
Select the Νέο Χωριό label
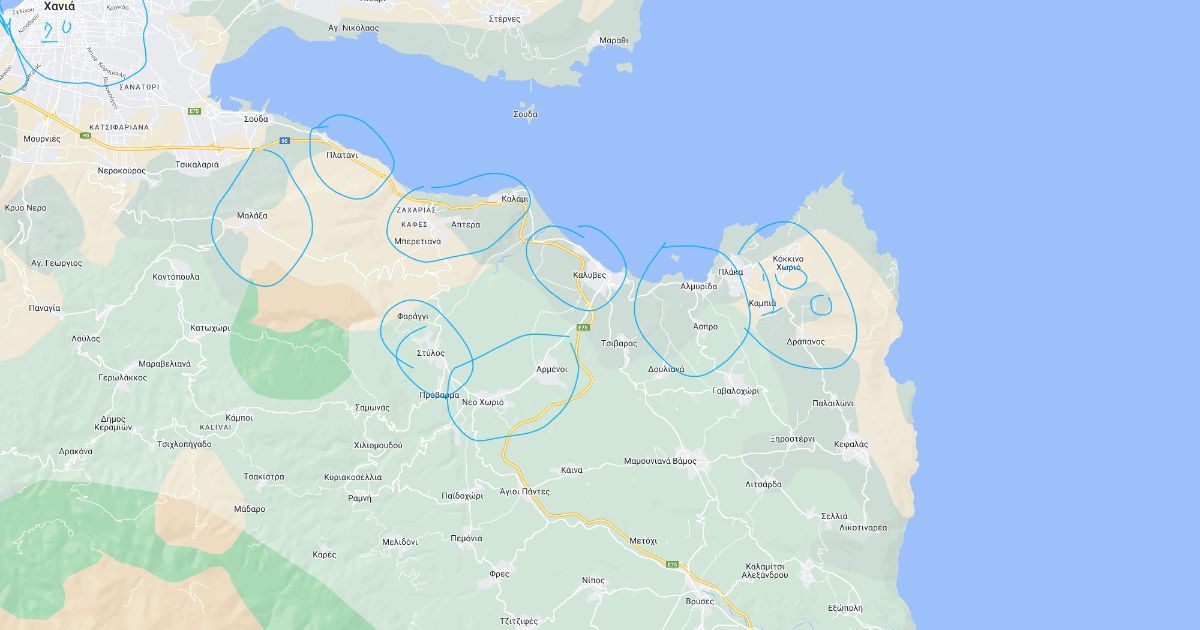(x=482, y=402)
